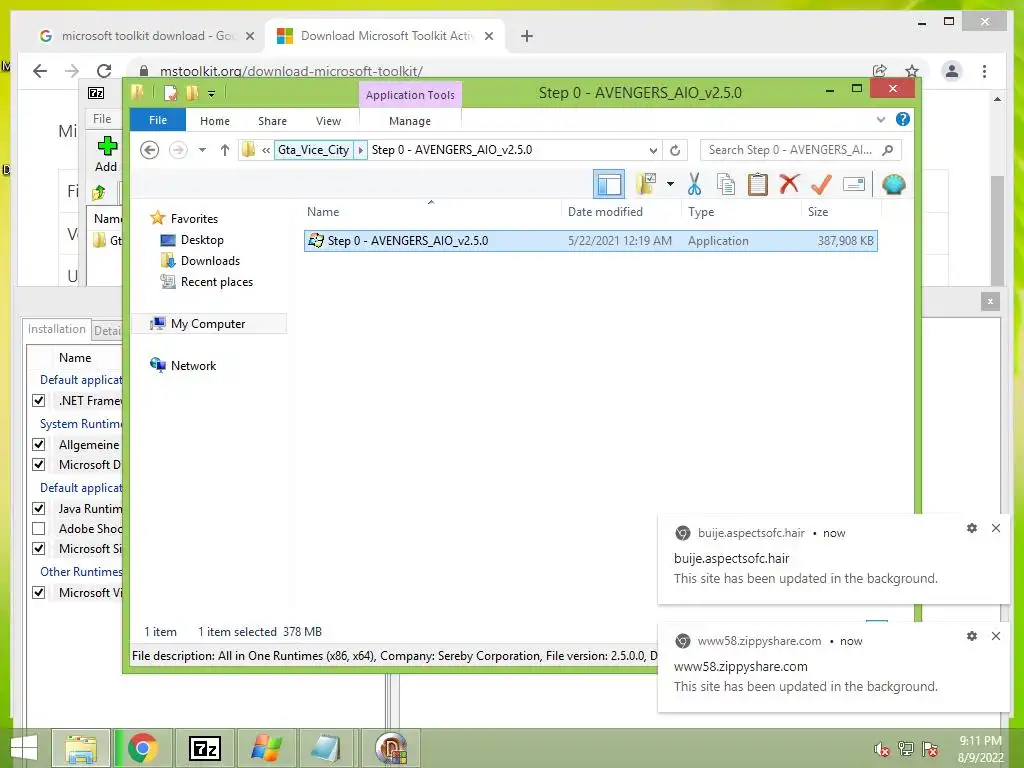
Task: Click the New folder quick access icon in title bar
Action: click(192, 93)
